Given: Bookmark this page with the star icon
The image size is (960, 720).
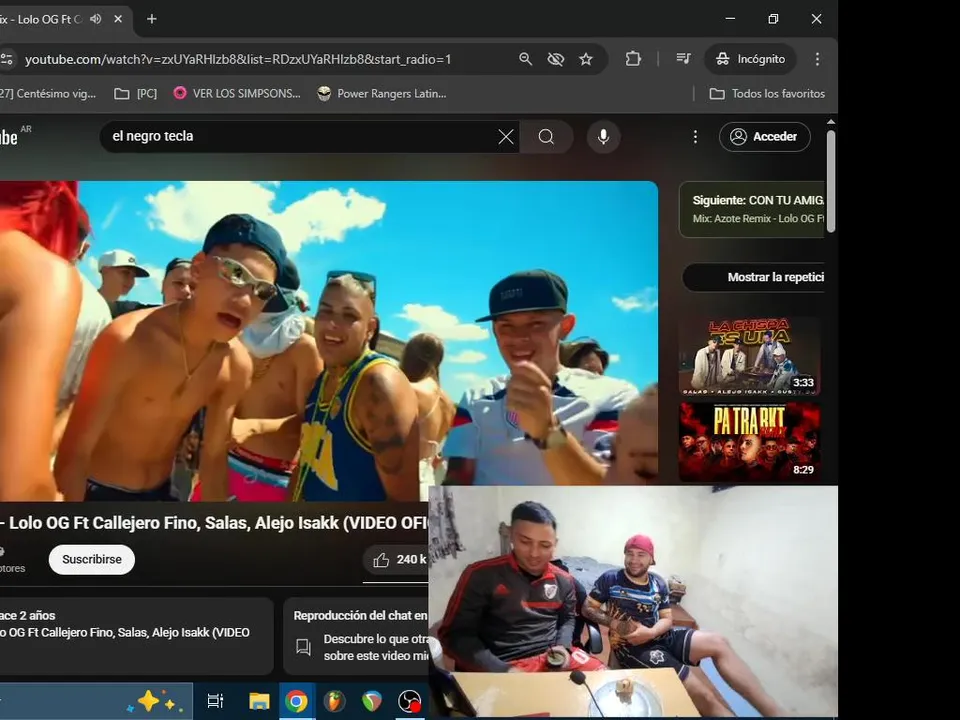Looking at the screenshot, I should click(x=586, y=59).
